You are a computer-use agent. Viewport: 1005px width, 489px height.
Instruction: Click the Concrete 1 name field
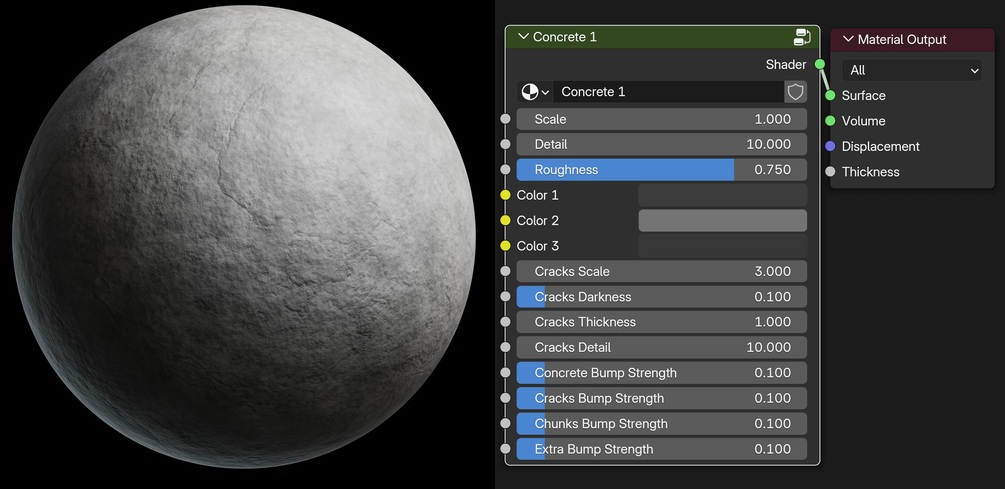pos(669,92)
